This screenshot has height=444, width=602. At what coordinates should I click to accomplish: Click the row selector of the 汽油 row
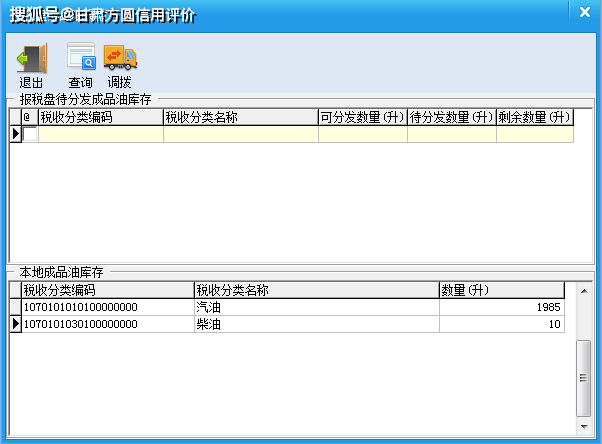click(x=15, y=307)
